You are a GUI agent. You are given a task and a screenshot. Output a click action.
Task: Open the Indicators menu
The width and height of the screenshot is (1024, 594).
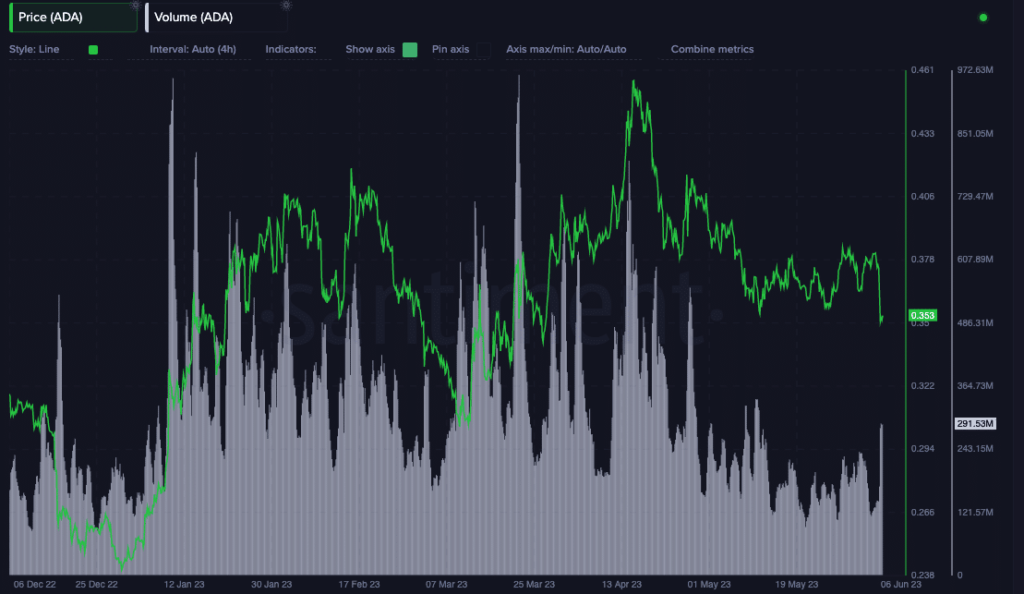click(x=291, y=49)
